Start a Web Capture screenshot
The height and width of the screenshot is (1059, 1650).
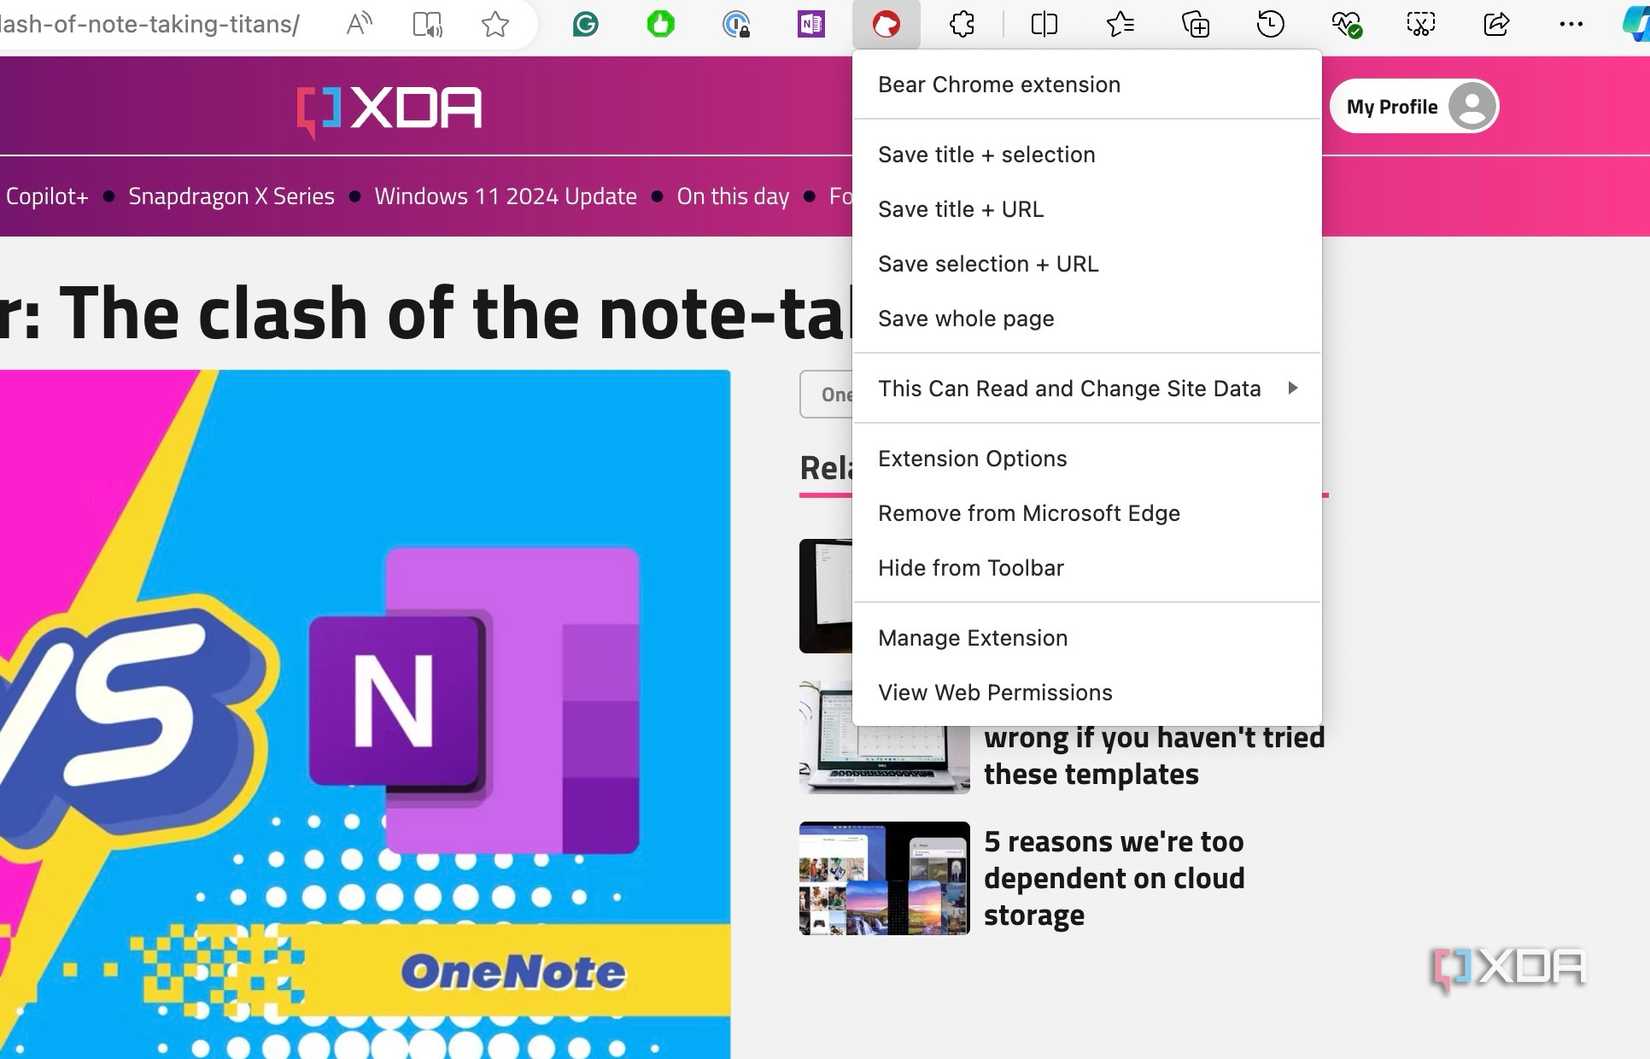[x=1421, y=24]
